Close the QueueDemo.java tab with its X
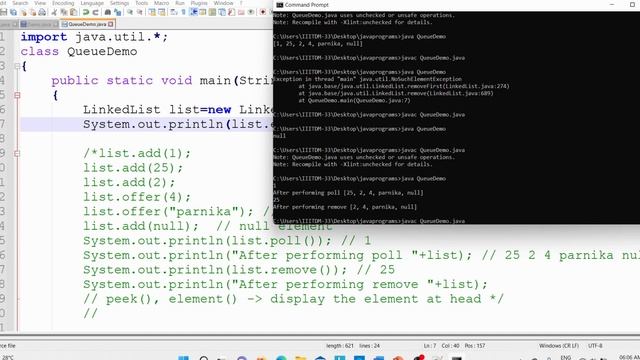The width and height of the screenshot is (640, 360). pos(111,24)
